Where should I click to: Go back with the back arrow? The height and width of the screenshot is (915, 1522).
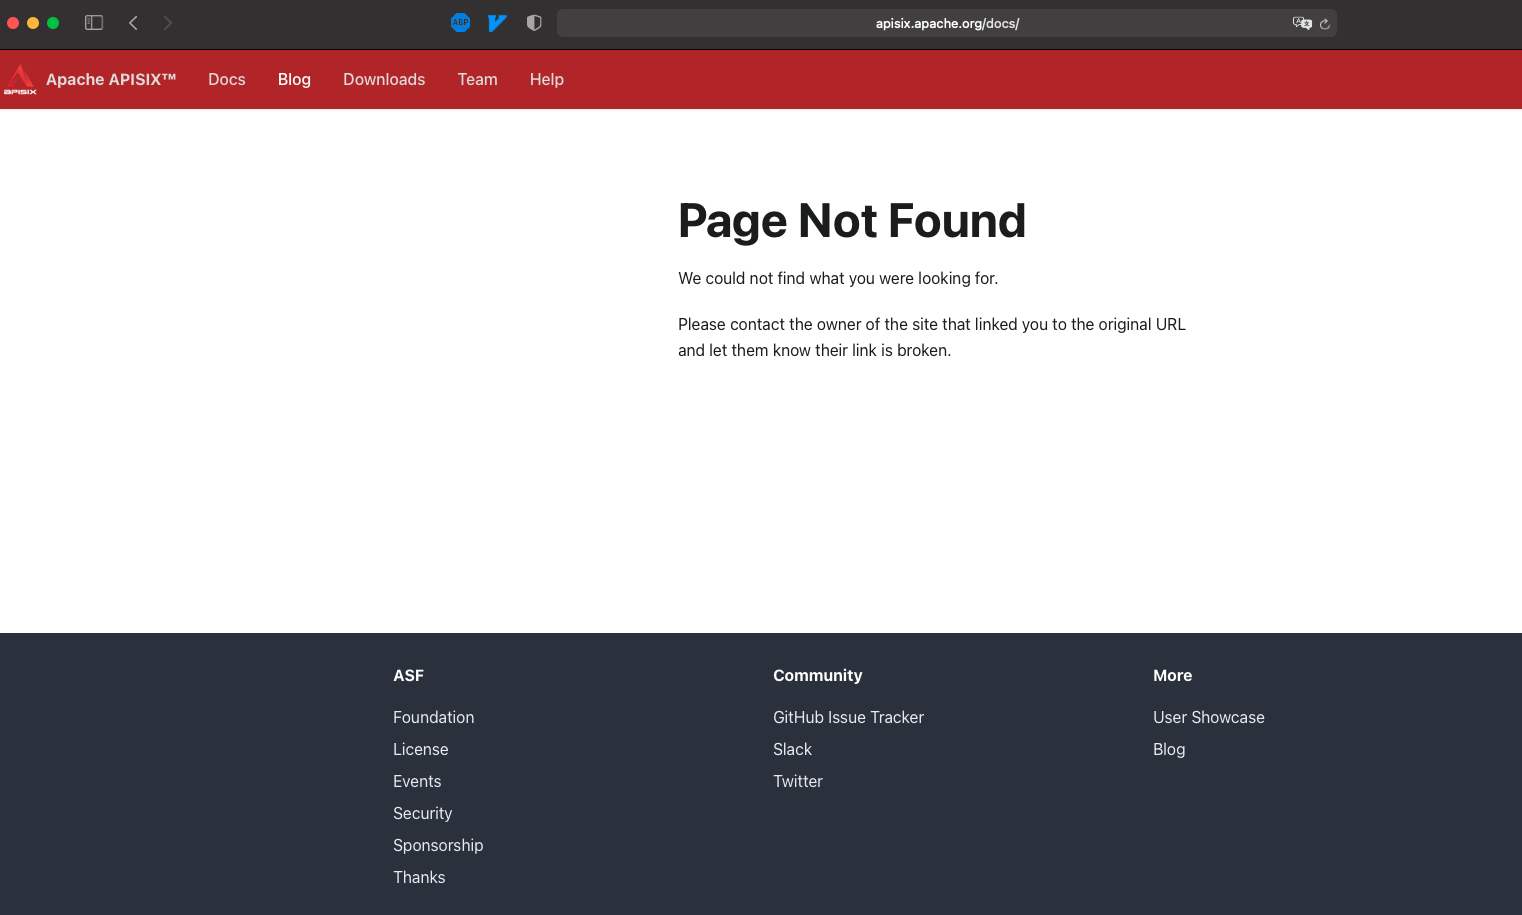(x=133, y=22)
